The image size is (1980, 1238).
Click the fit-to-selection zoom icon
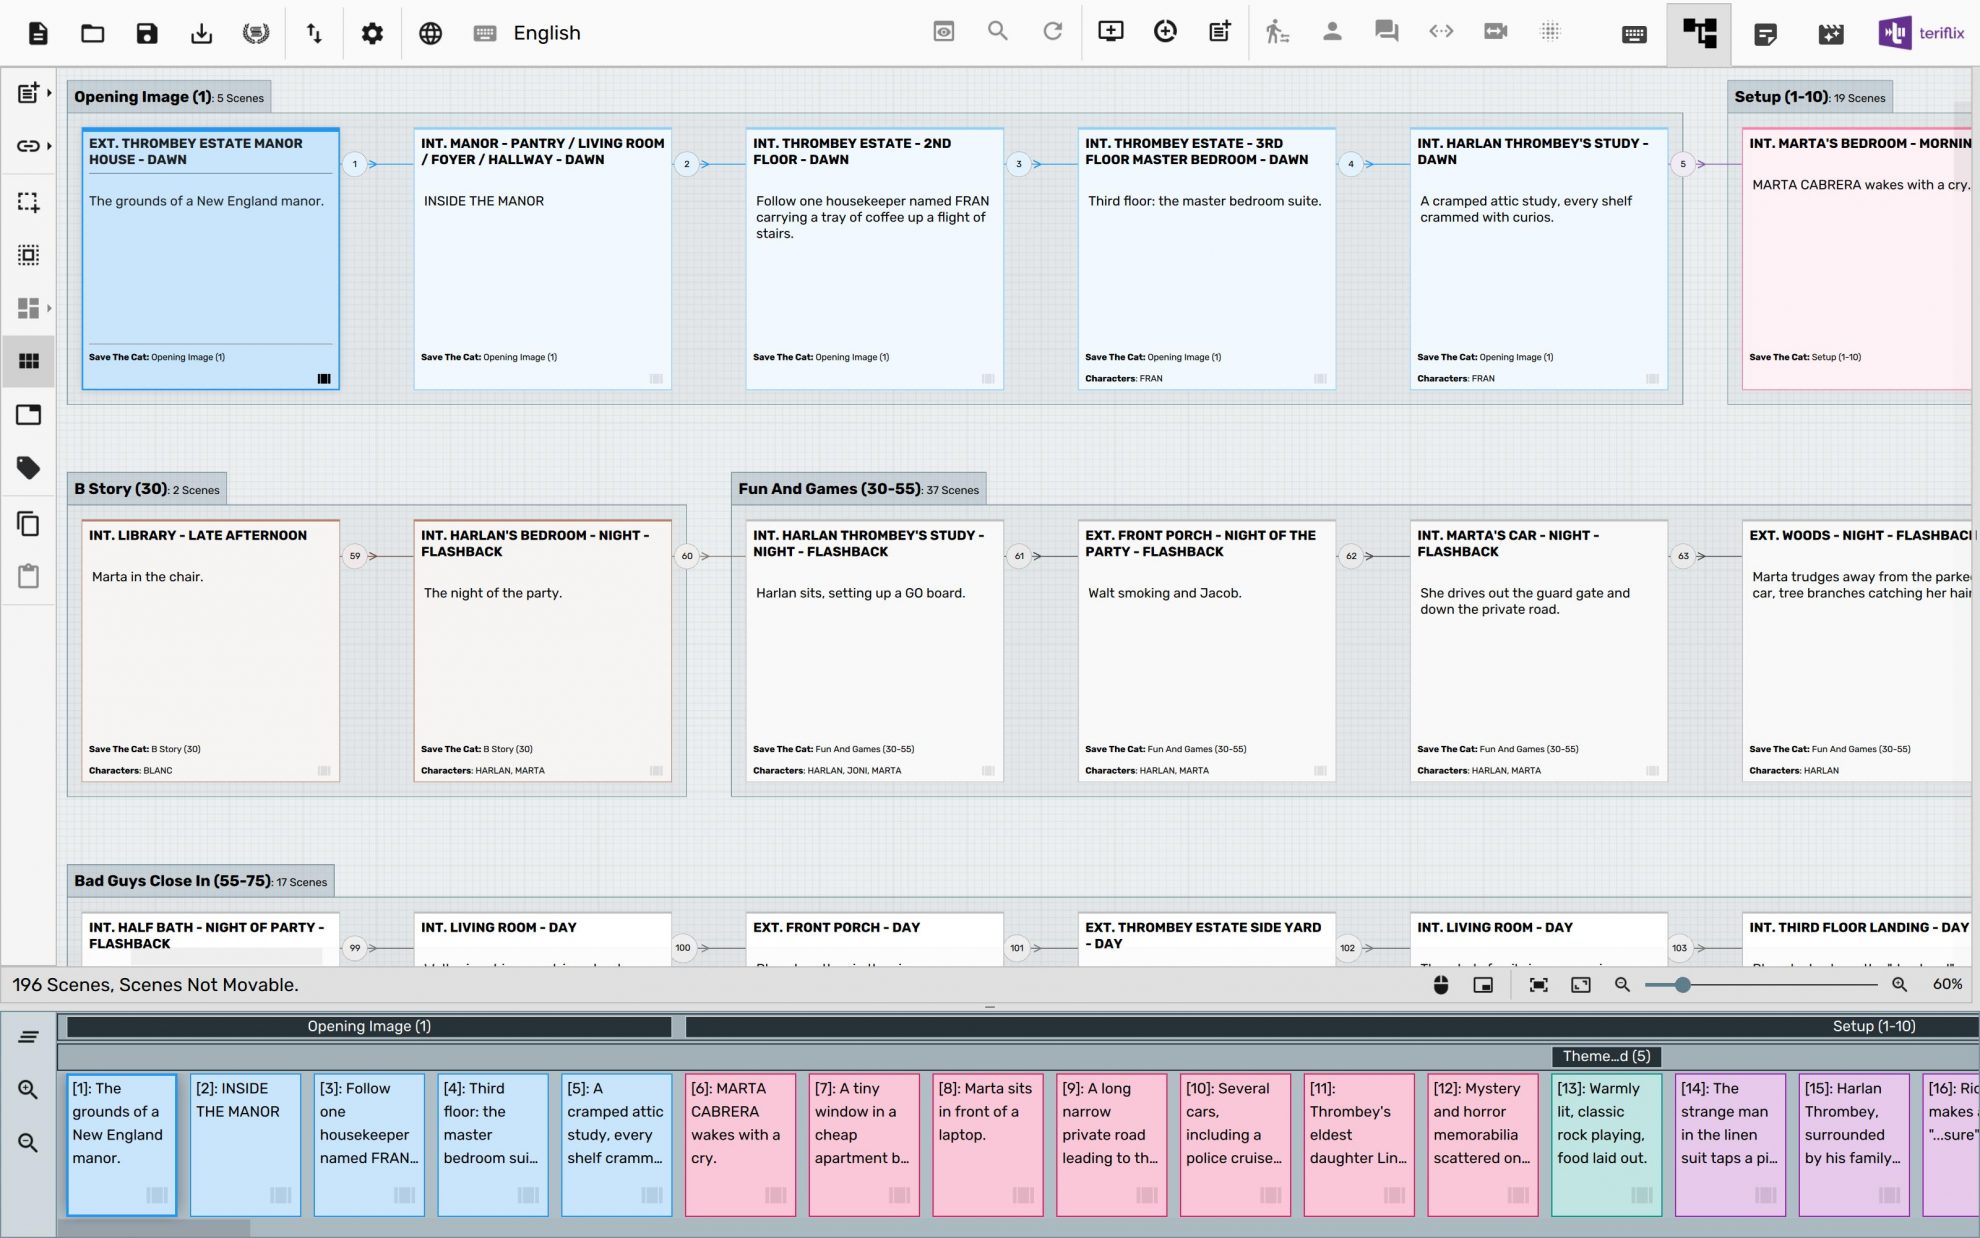click(x=1538, y=985)
